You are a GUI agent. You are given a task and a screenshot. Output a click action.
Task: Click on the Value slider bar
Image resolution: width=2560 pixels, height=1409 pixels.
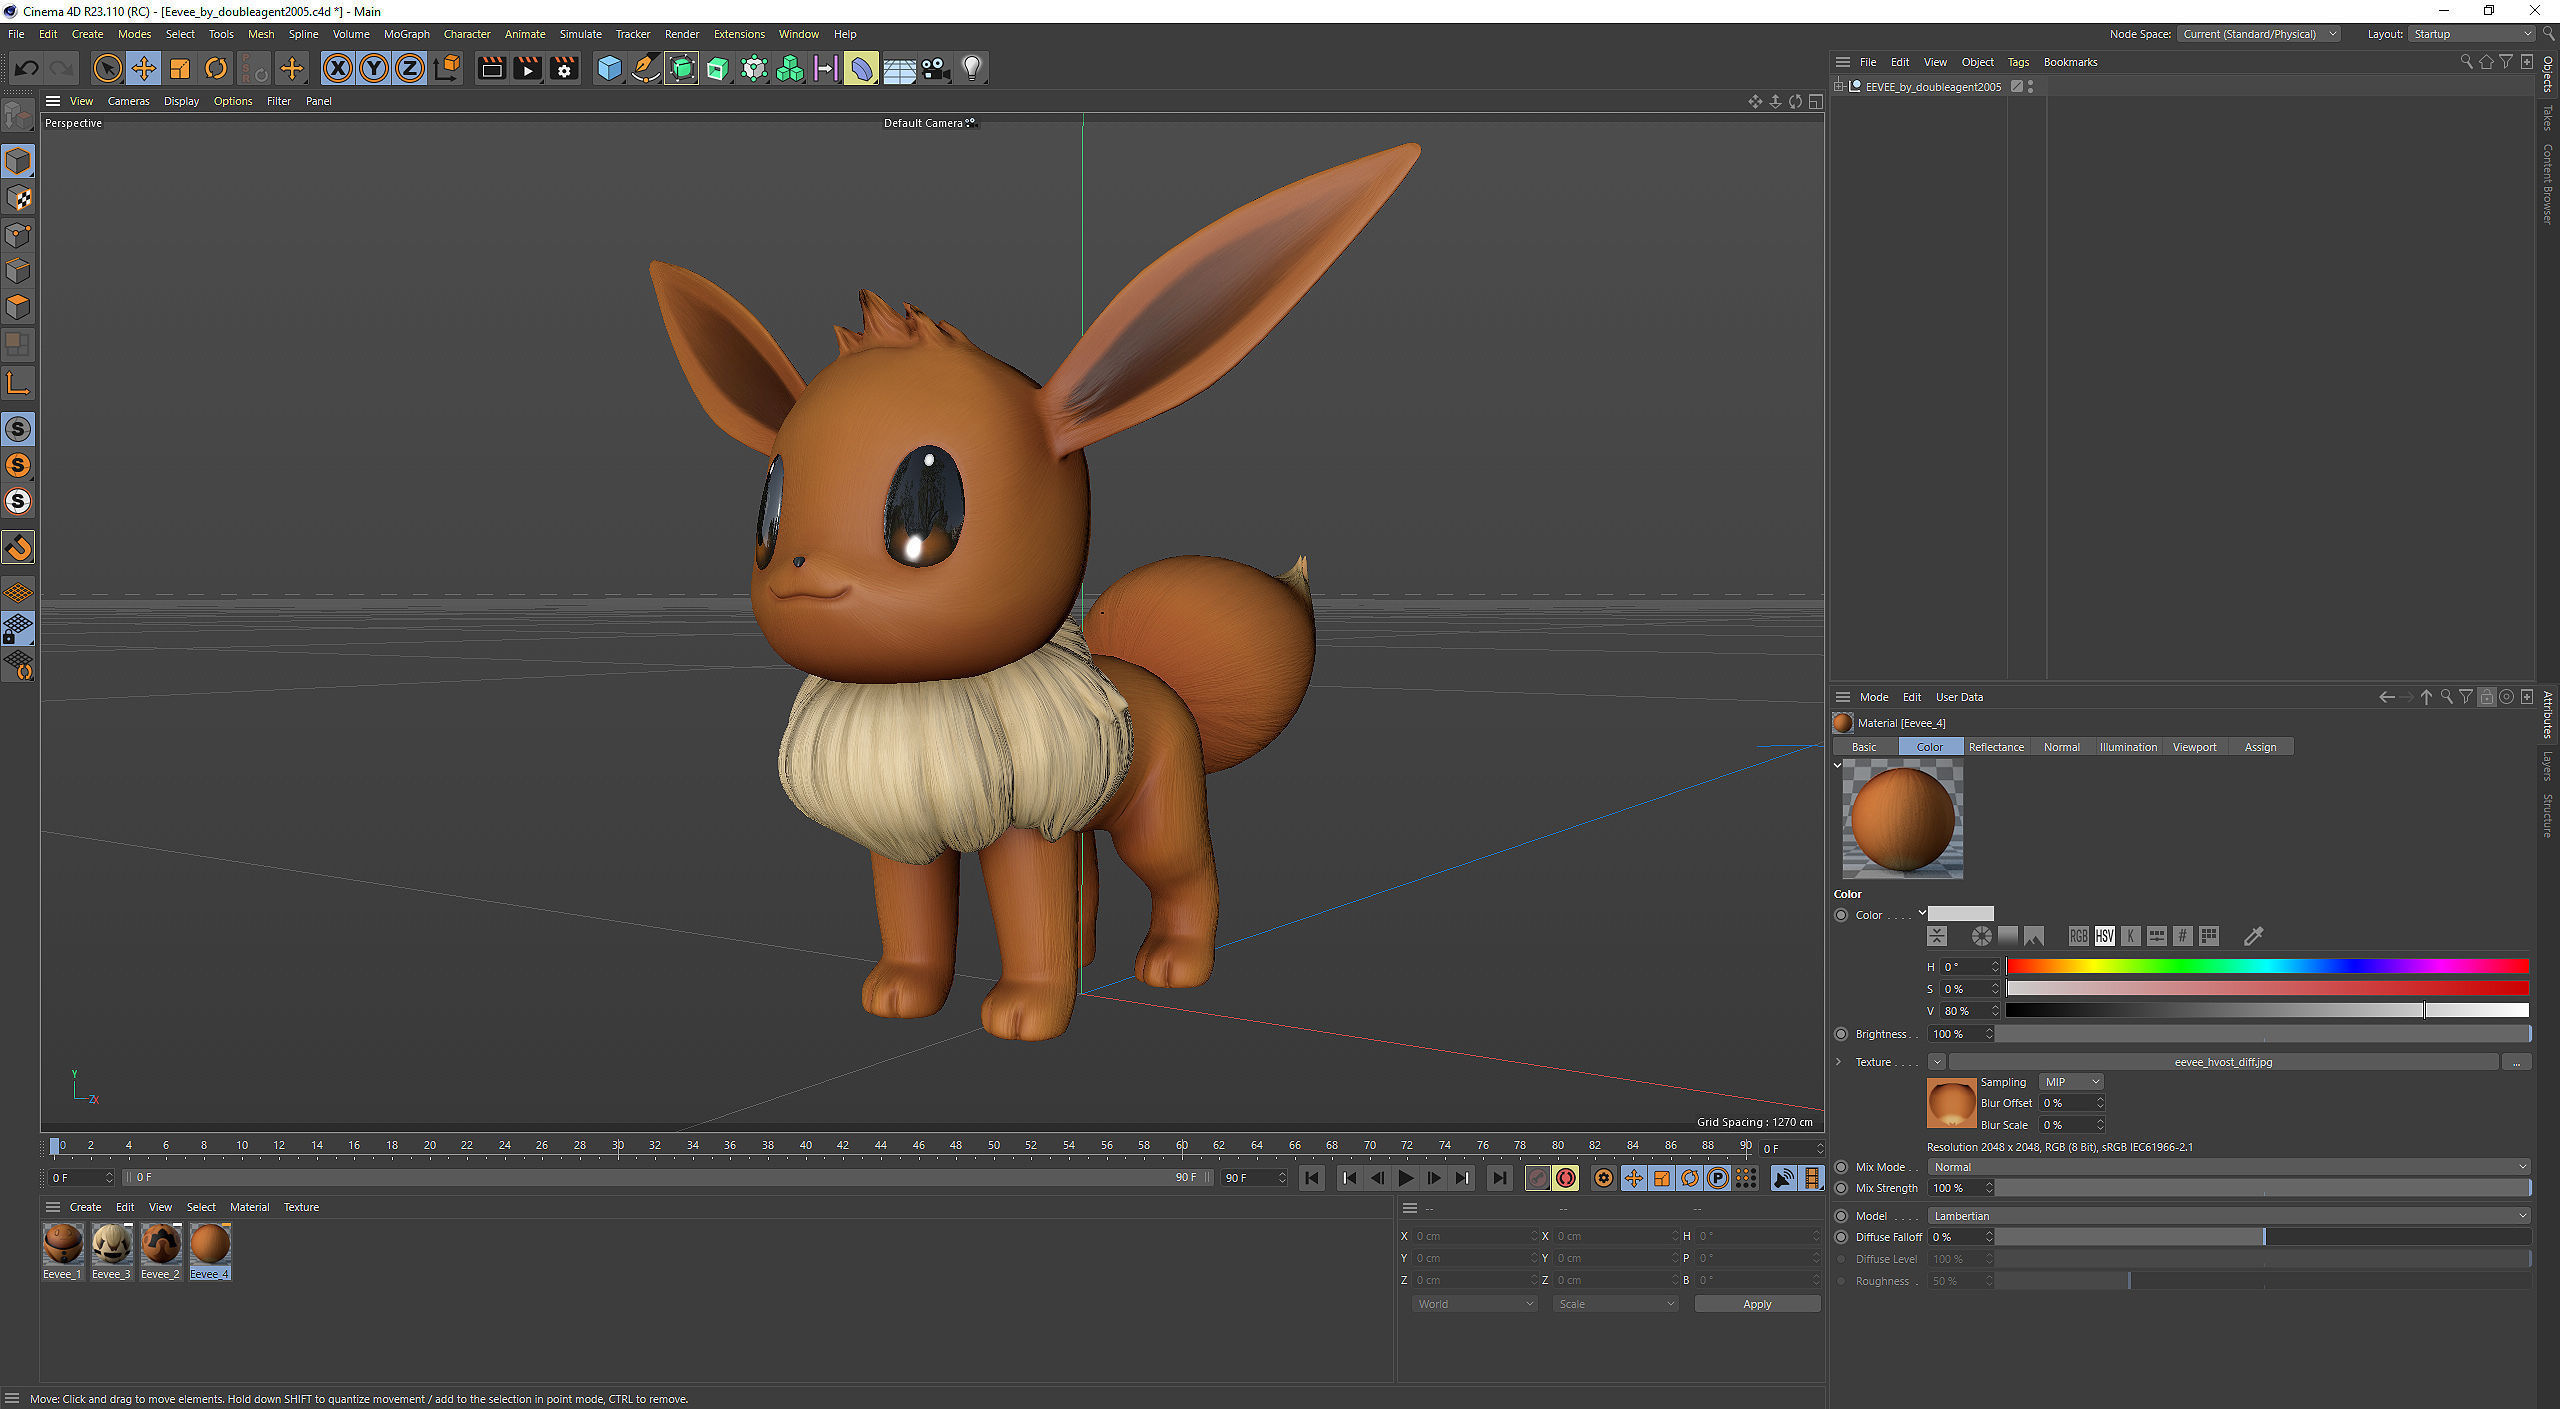[2267, 1011]
